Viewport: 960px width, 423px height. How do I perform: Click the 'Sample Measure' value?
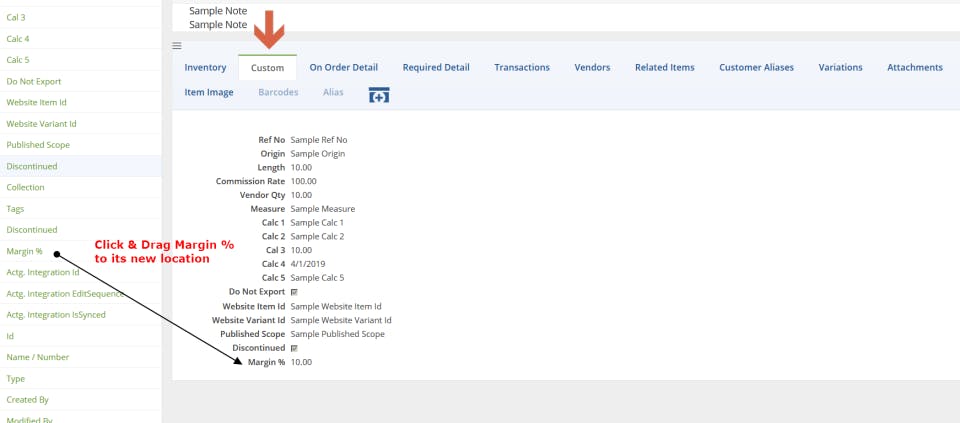pyautogui.click(x=322, y=209)
